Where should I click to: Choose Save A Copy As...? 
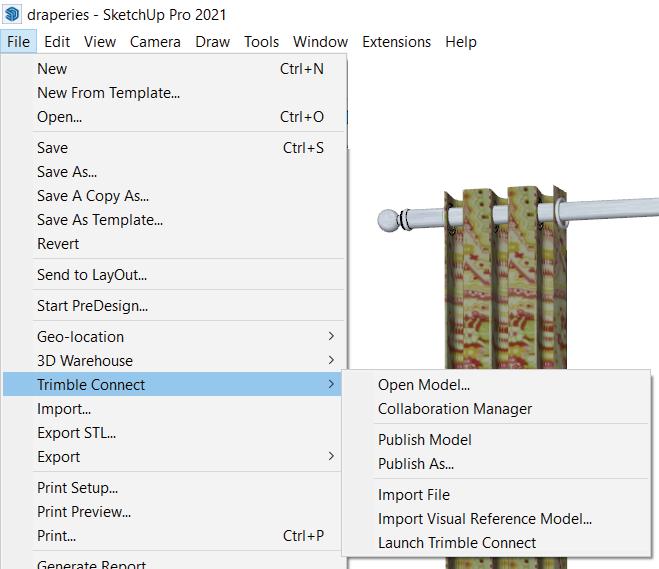(x=174, y=195)
